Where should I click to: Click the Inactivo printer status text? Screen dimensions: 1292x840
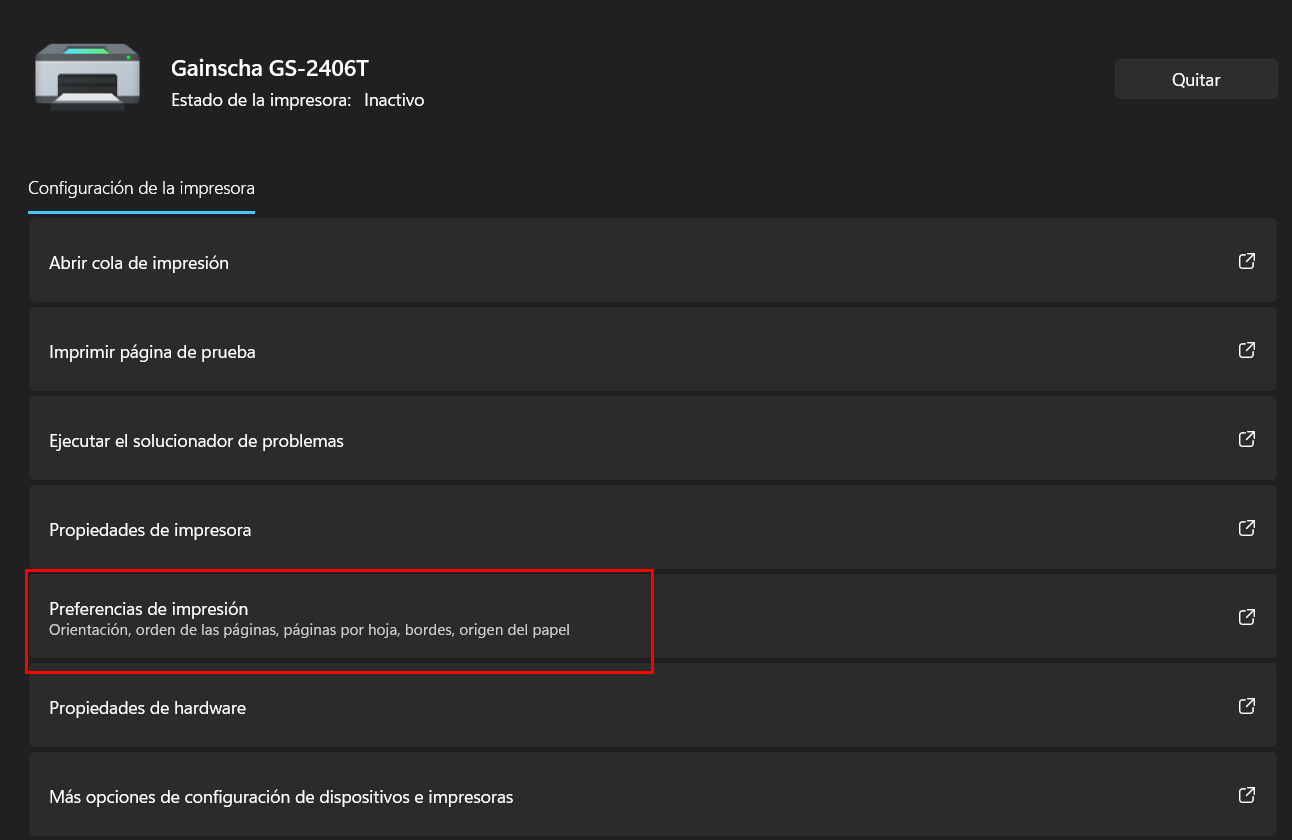(x=394, y=100)
